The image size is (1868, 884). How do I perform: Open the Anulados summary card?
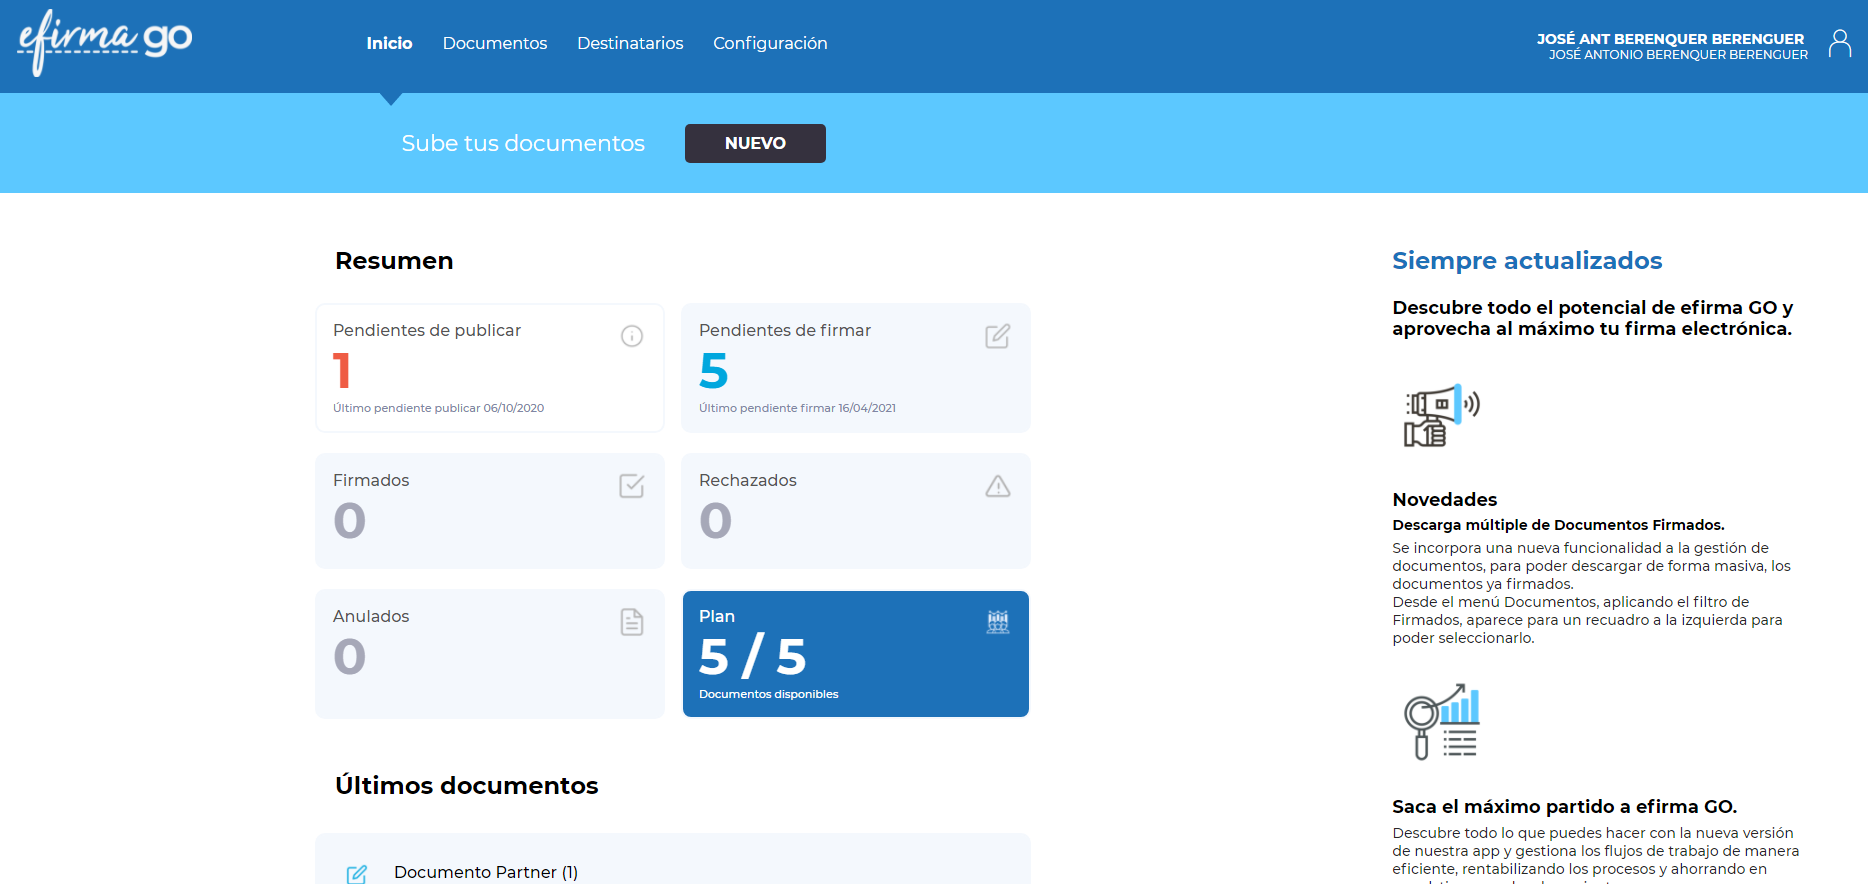pyautogui.click(x=490, y=654)
